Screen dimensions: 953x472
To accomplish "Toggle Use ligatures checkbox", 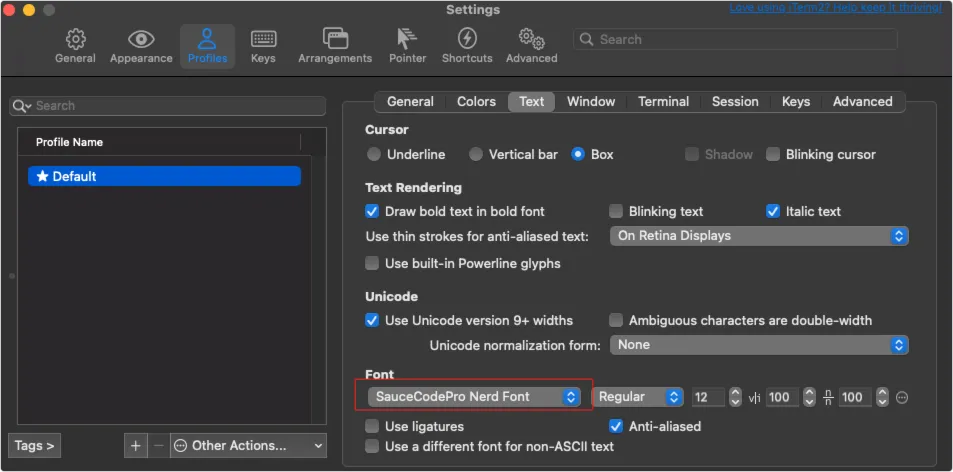I will [373, 426].
